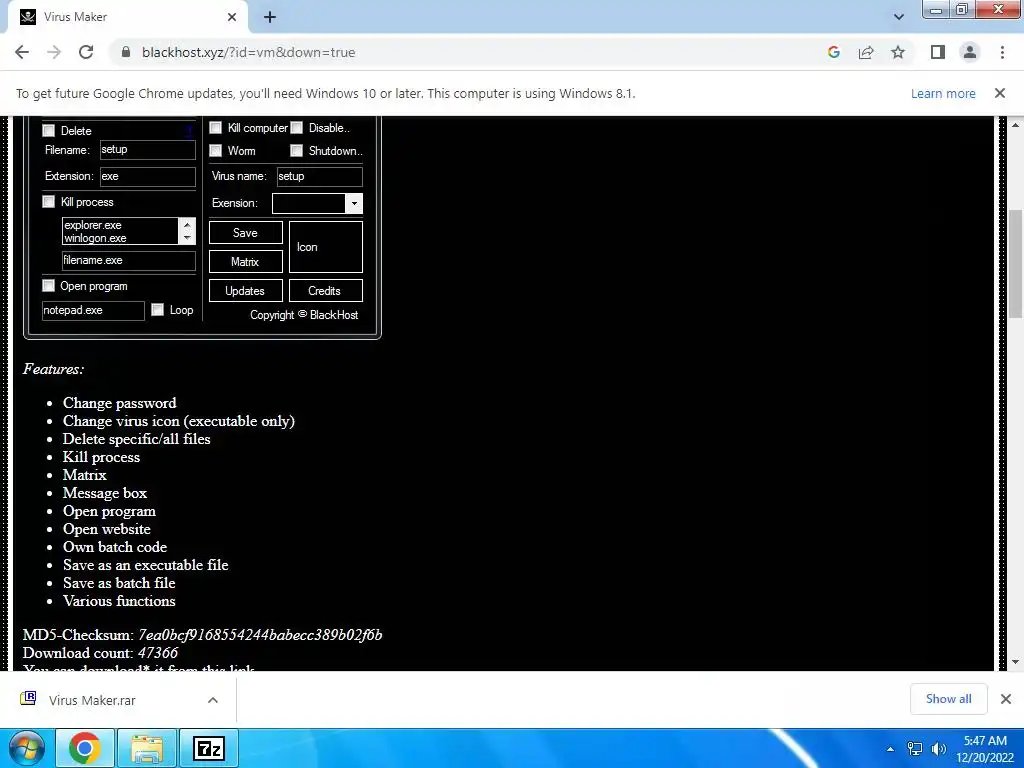Open the profile avatar icon

coord(970,52)
